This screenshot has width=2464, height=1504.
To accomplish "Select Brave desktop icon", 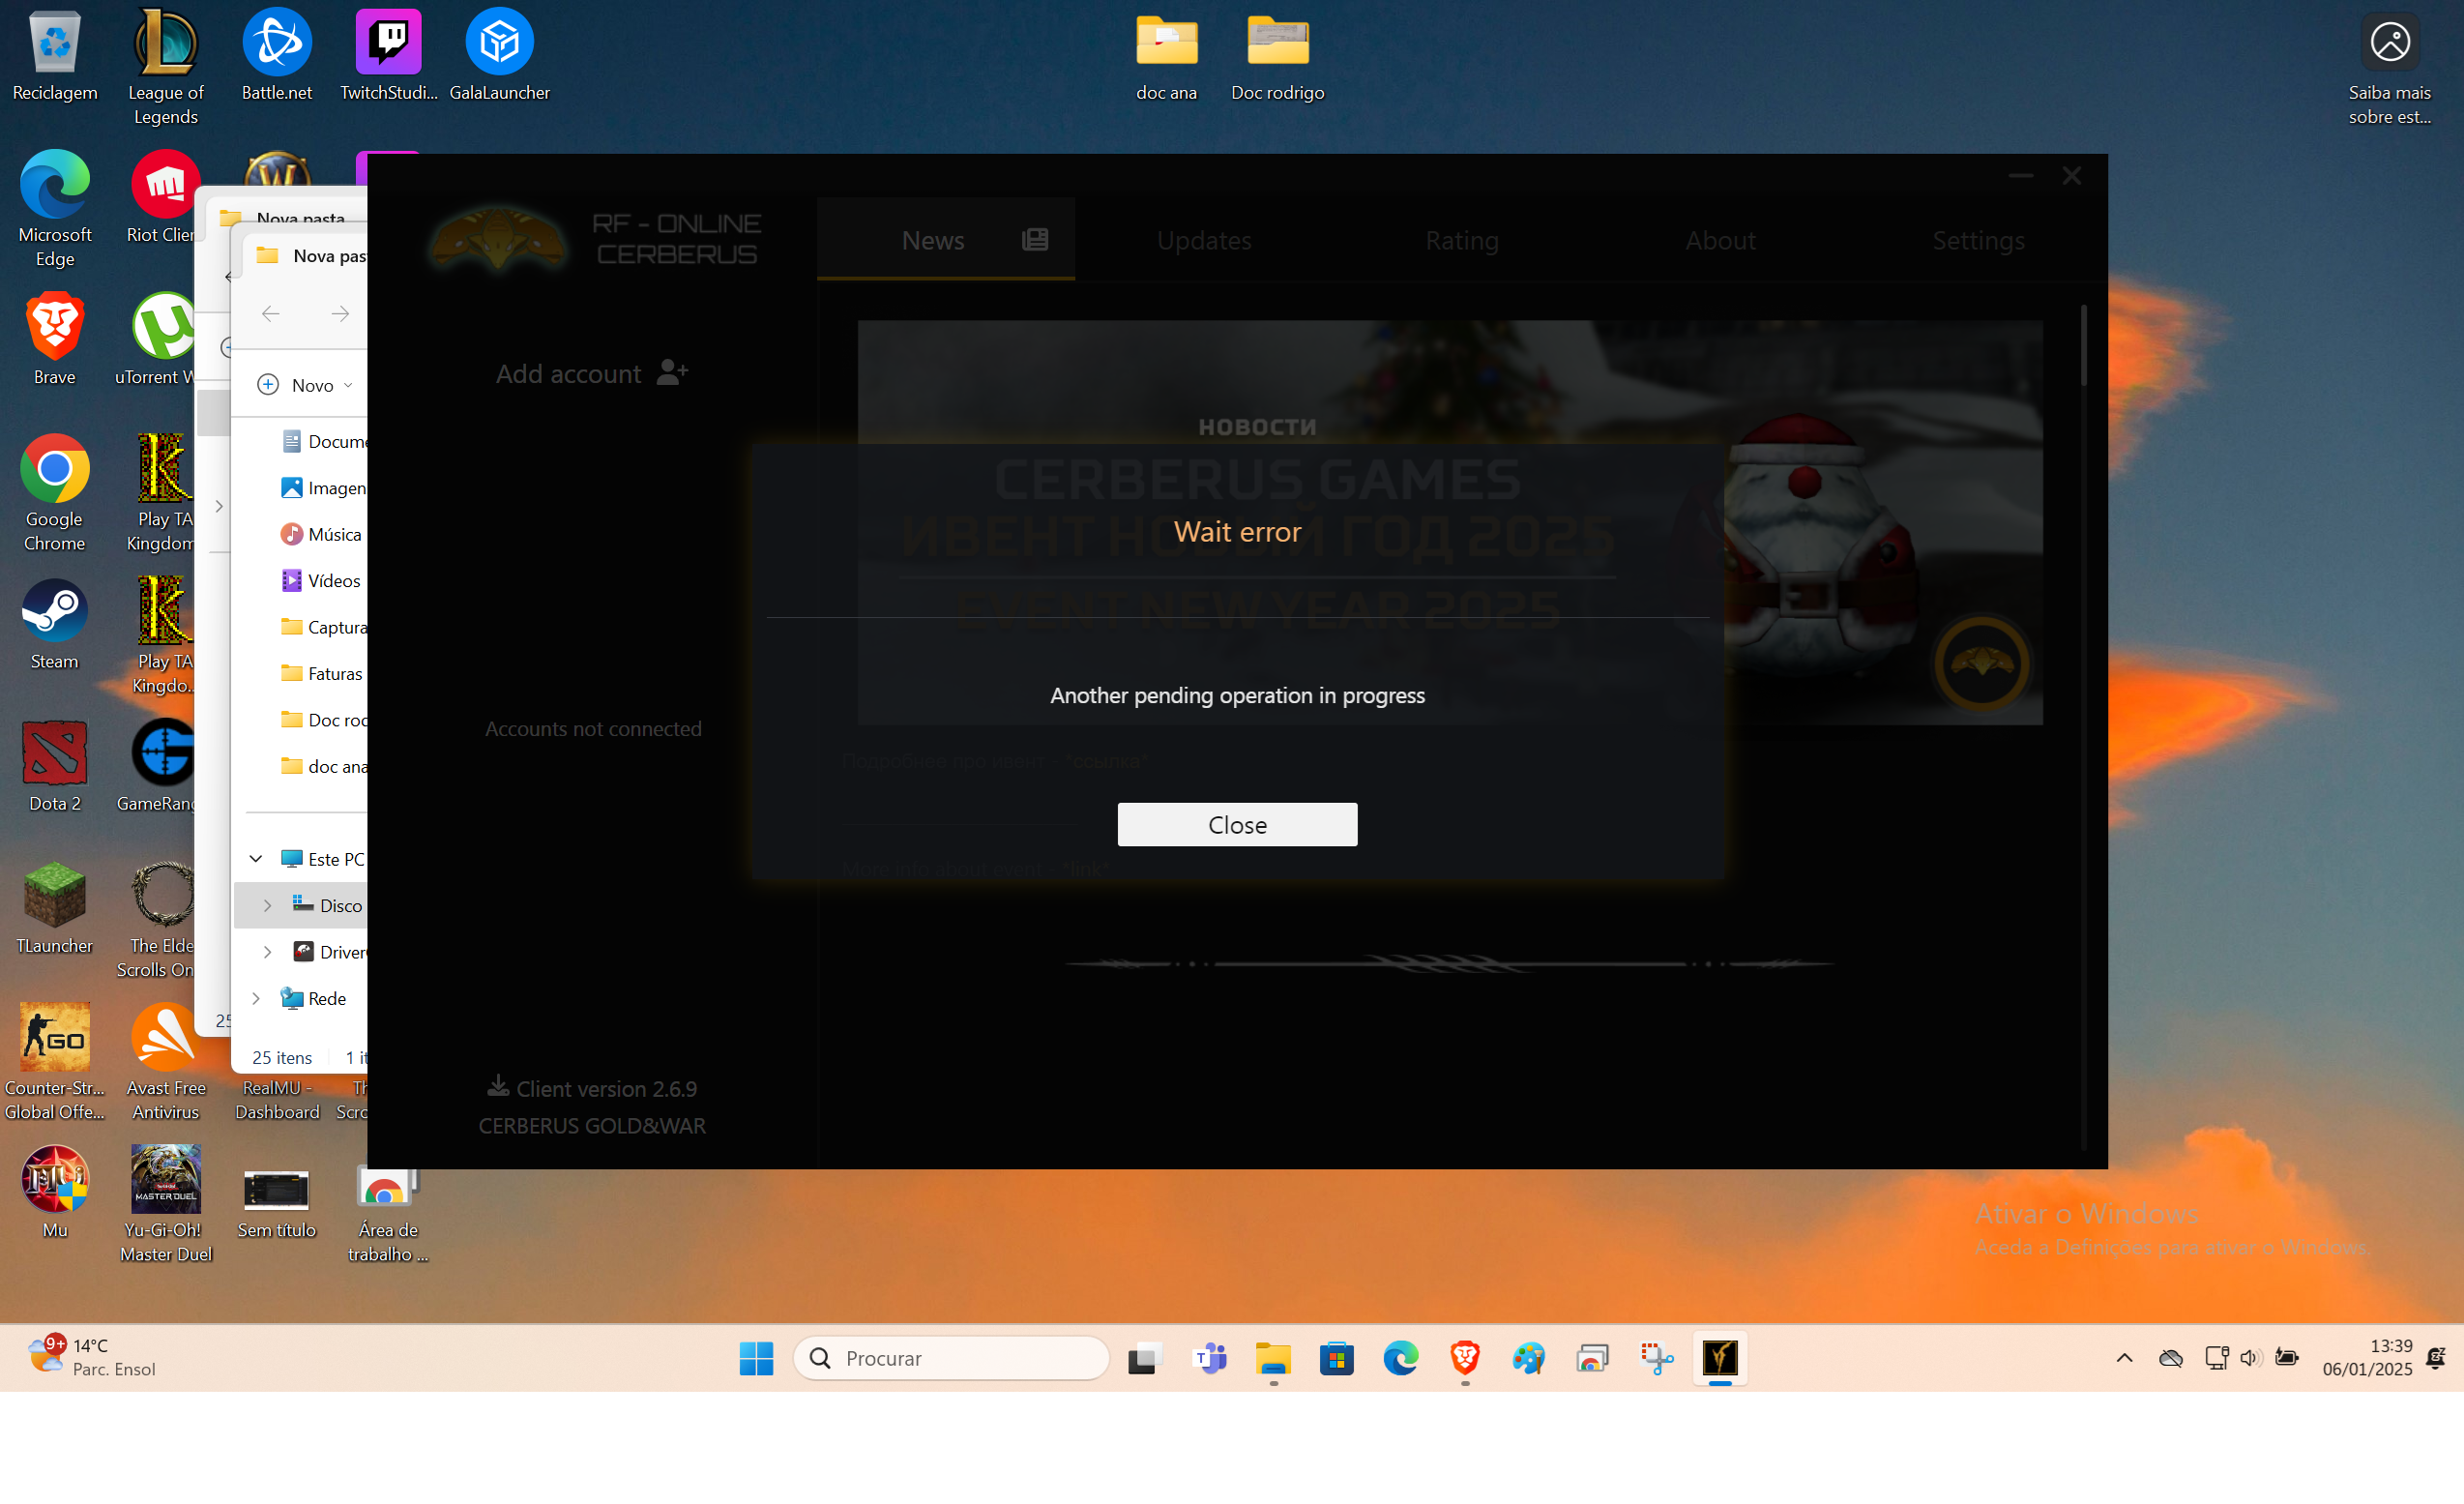I will (55, 340).
